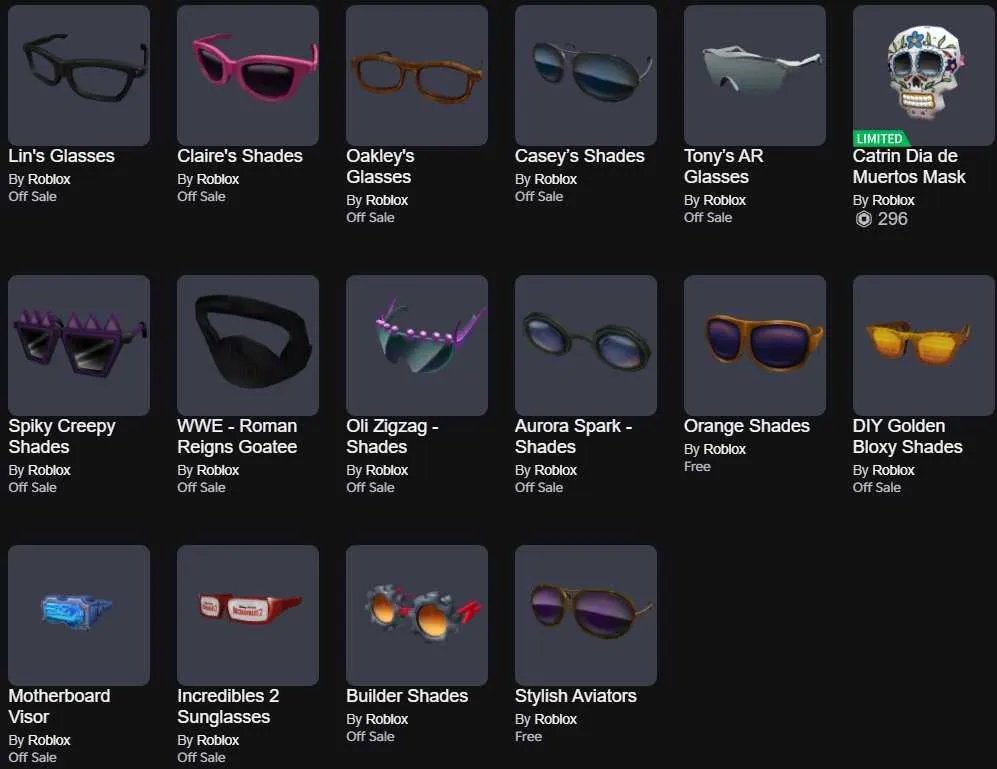Viewport: 997px width, 769px height.
Task: Follow the "Oakley's Glasses" name link
Action: (380, 166)
